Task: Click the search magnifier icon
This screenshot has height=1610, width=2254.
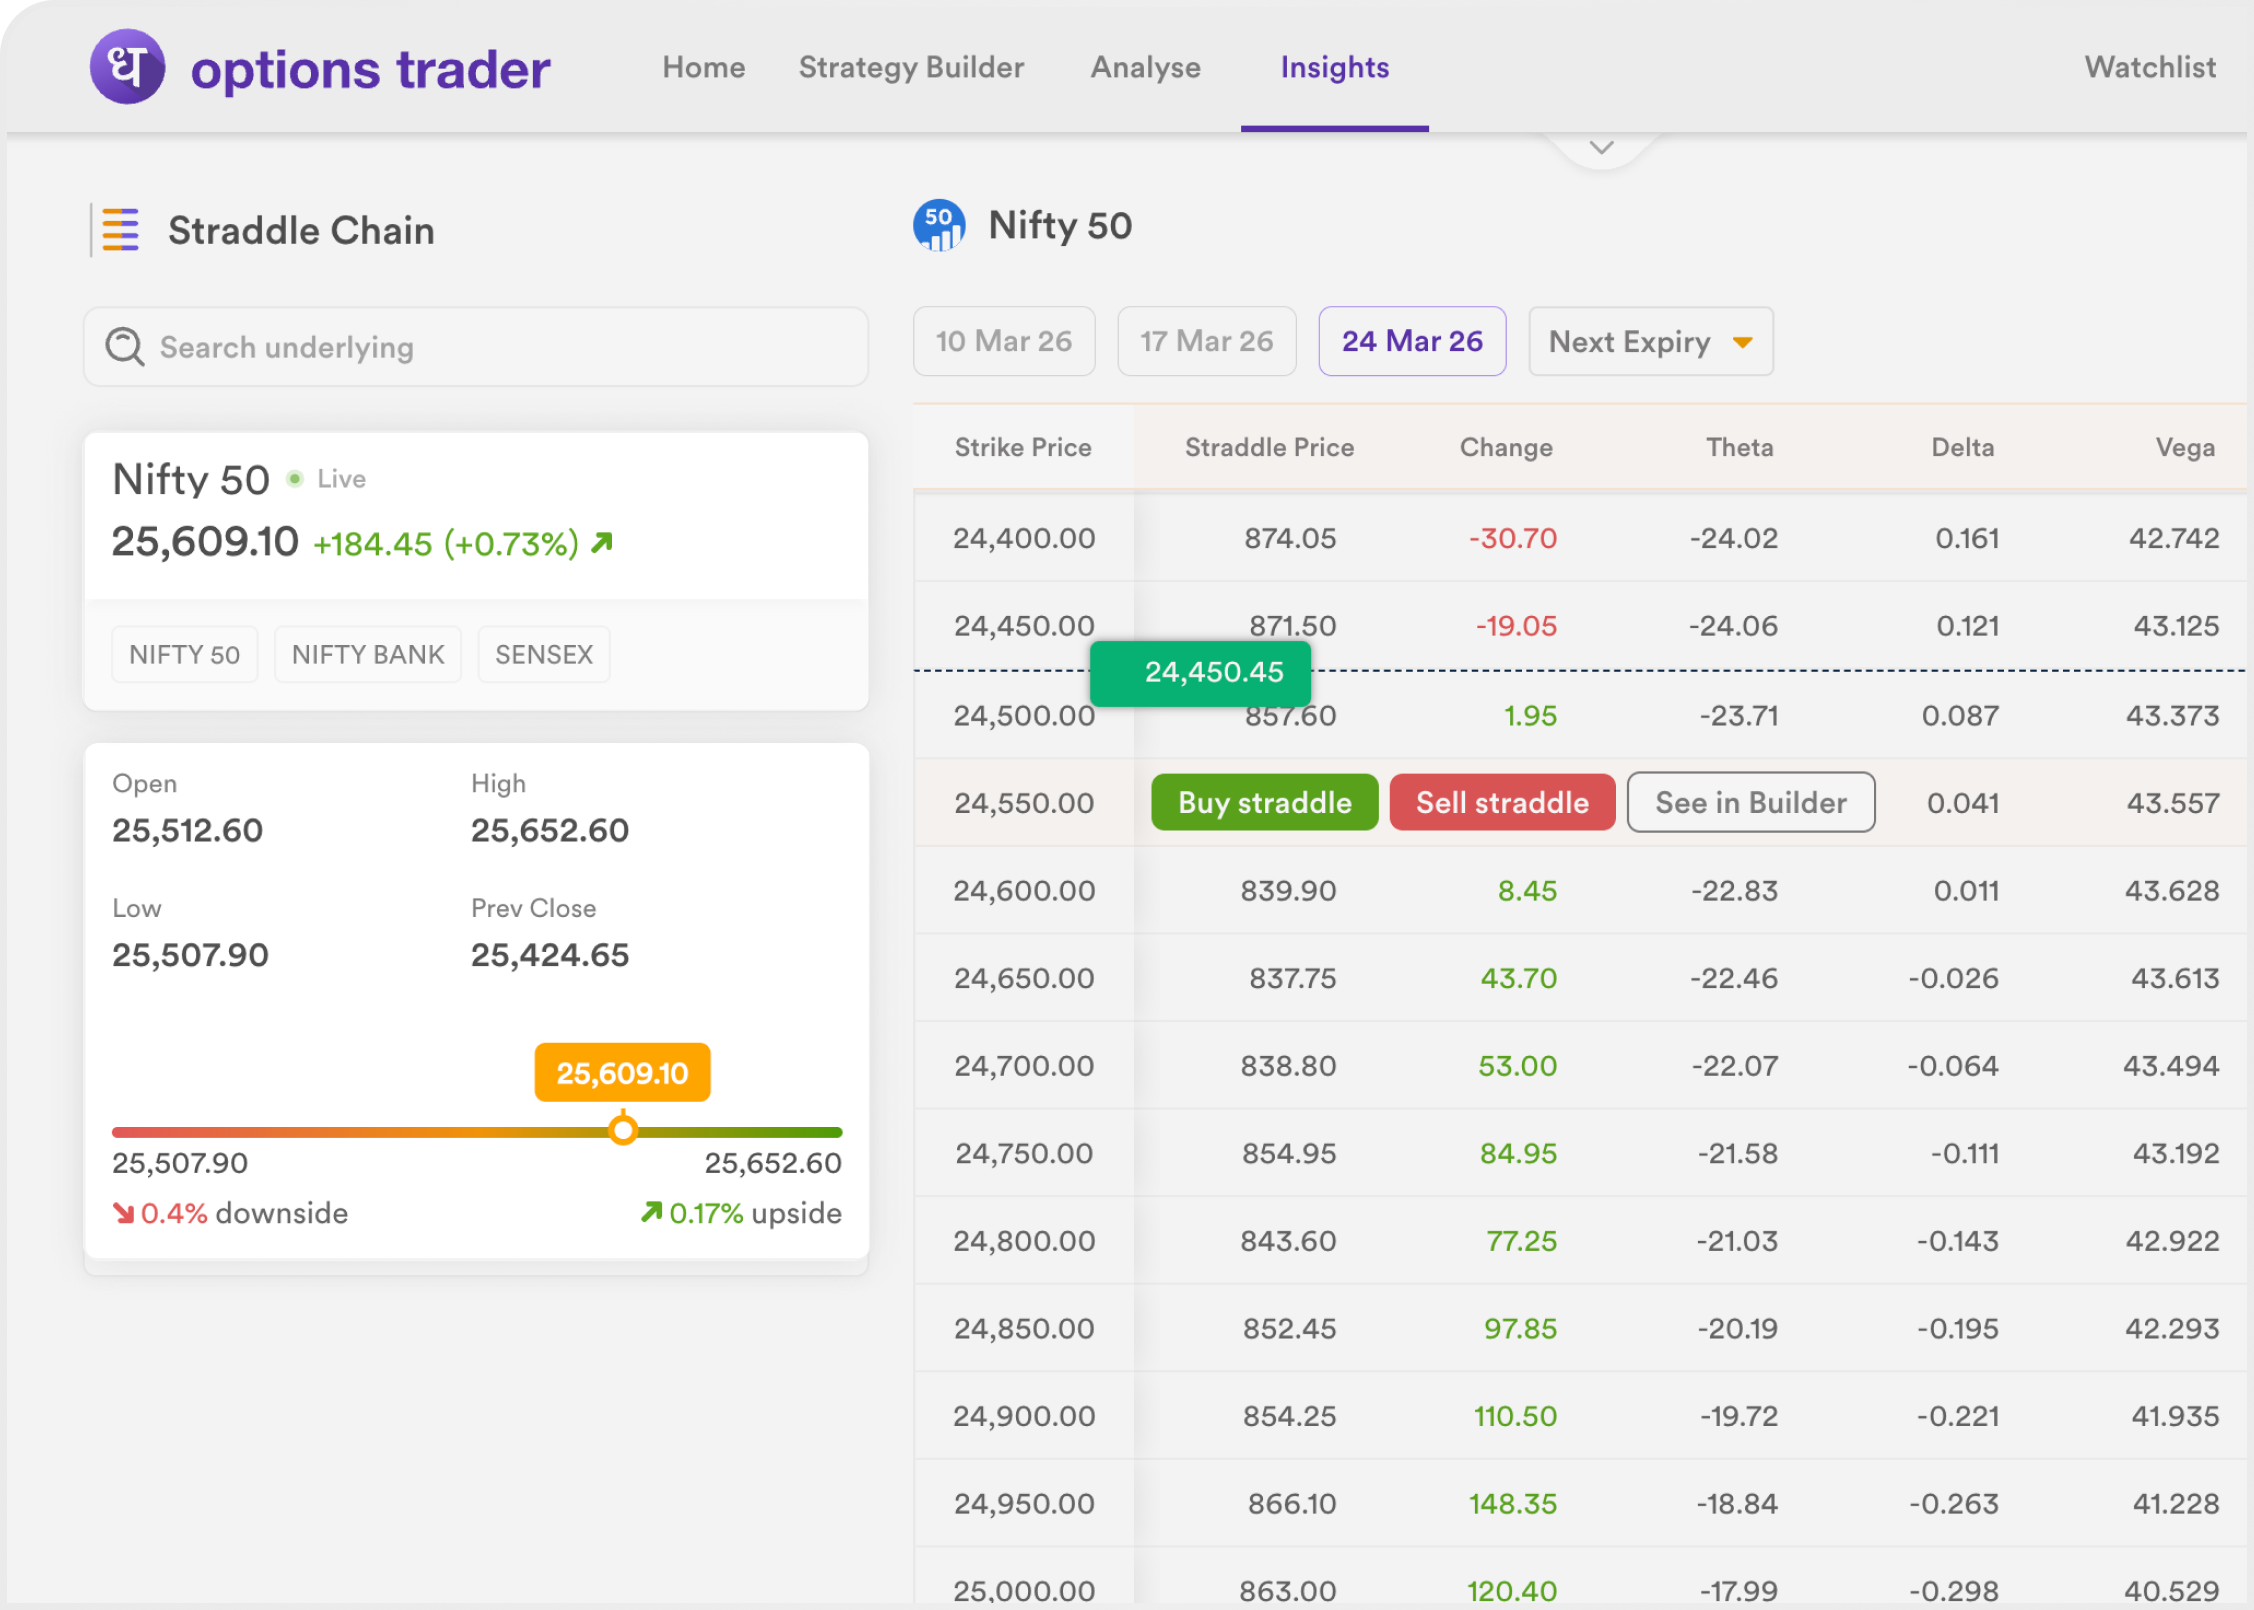Action: coord(125,347)
